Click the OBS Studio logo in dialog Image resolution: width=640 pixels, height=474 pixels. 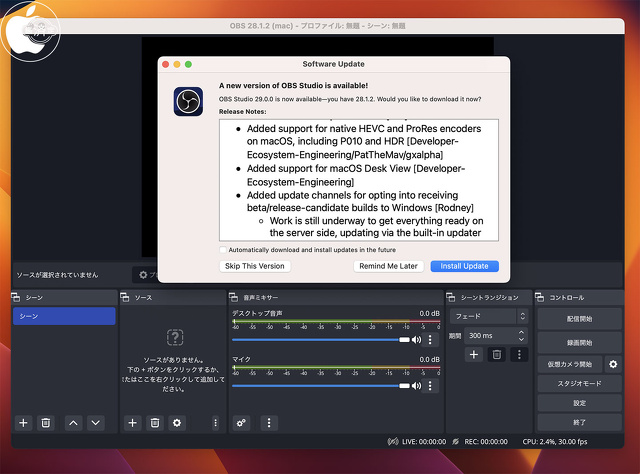188,101
